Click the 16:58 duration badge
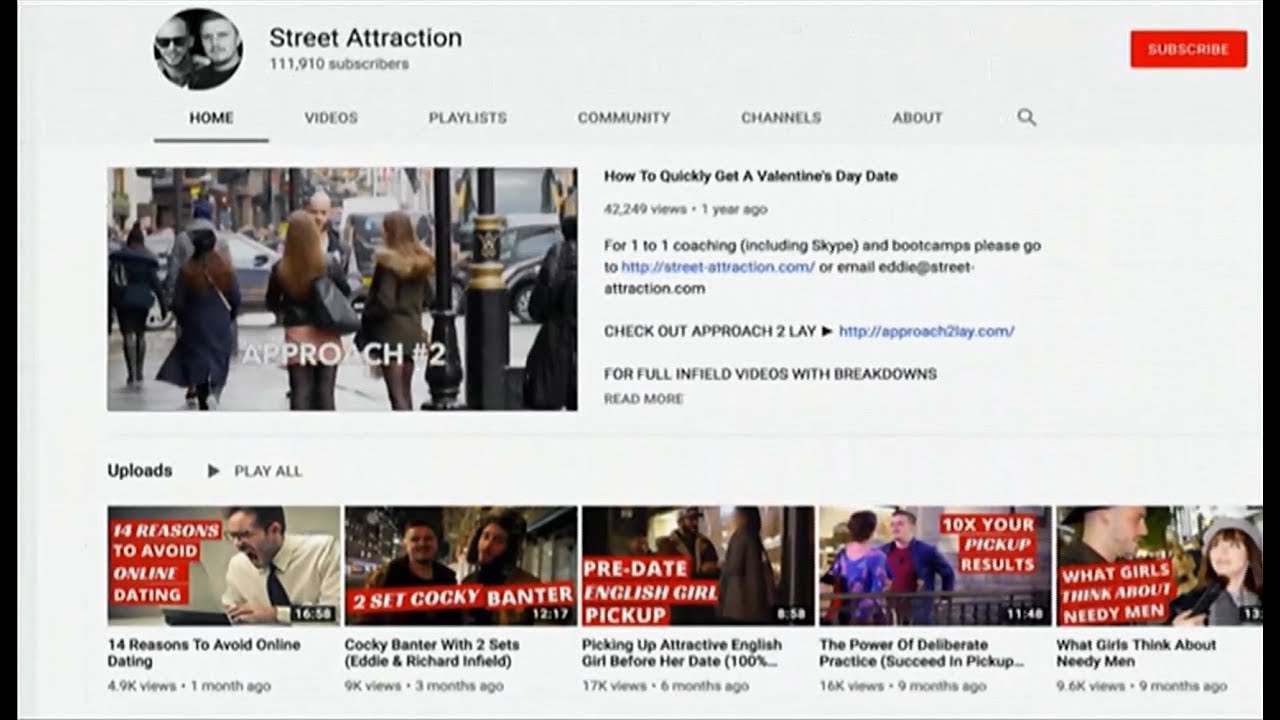The height and width of the screenshot is (720, 1280). coord(315,613)
